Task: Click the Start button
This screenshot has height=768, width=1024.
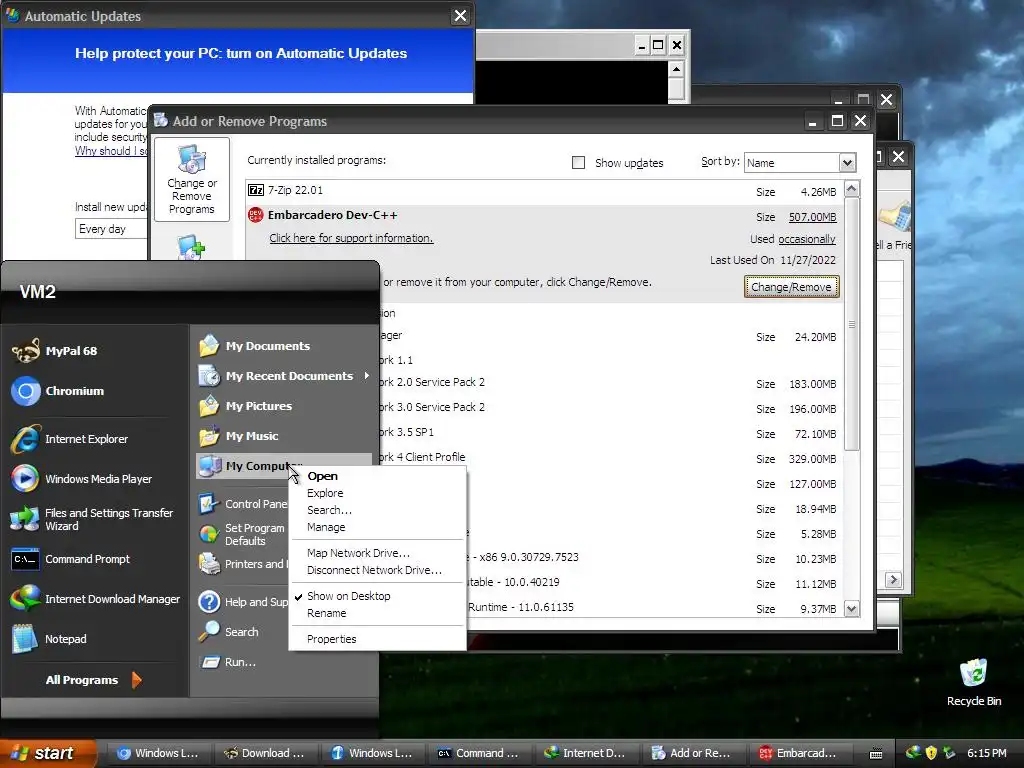Action: (x=48, y=753)
